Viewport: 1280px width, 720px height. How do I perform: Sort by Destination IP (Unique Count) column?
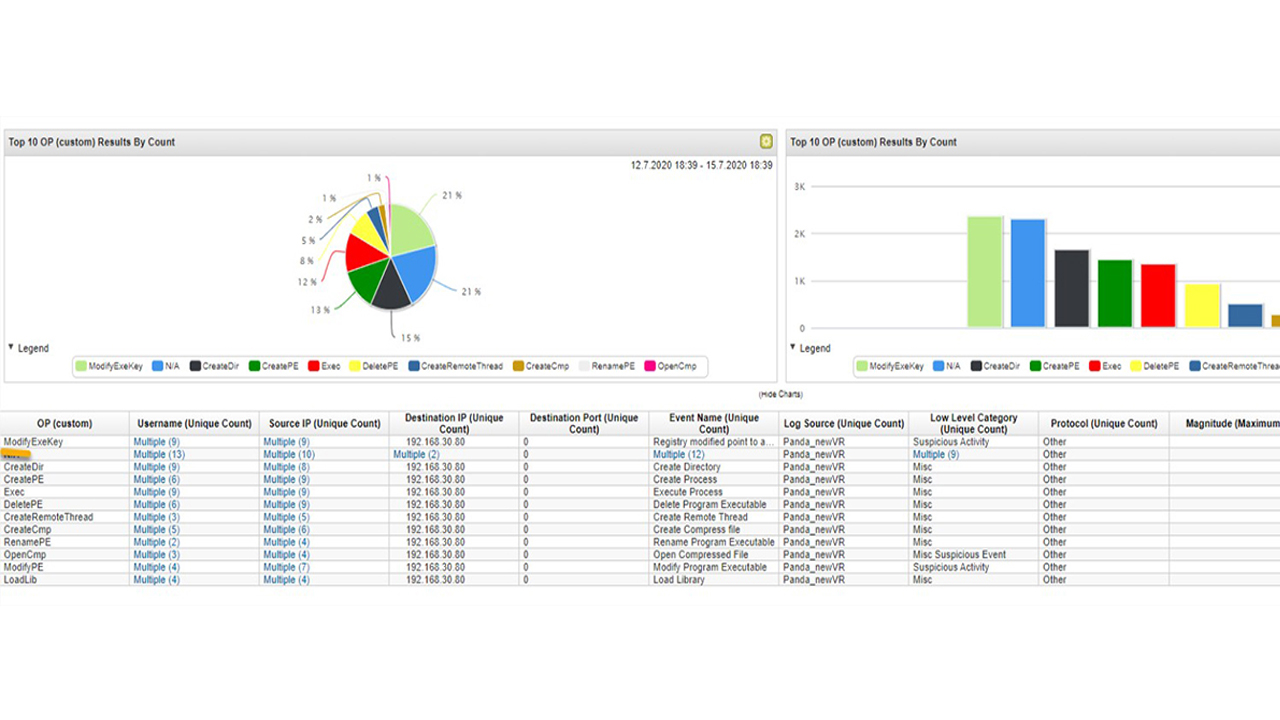454,424
